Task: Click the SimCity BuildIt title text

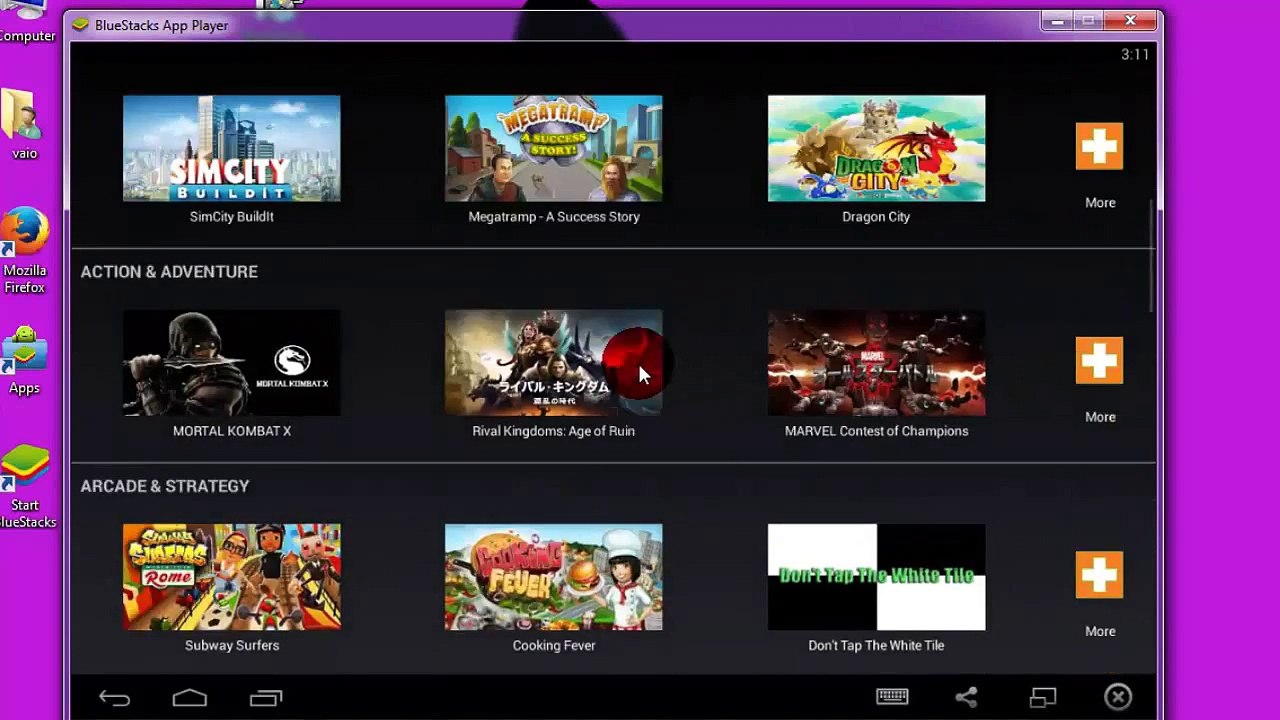Action: (x=231, y=216)
